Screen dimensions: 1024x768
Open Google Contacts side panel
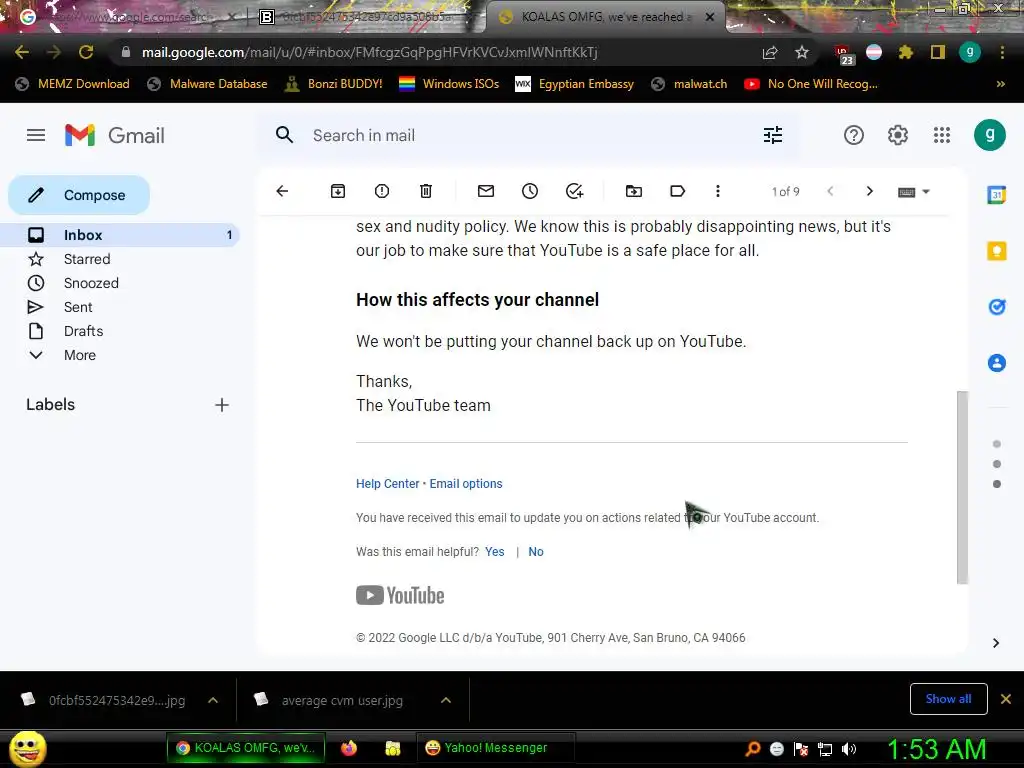[997, 362]
